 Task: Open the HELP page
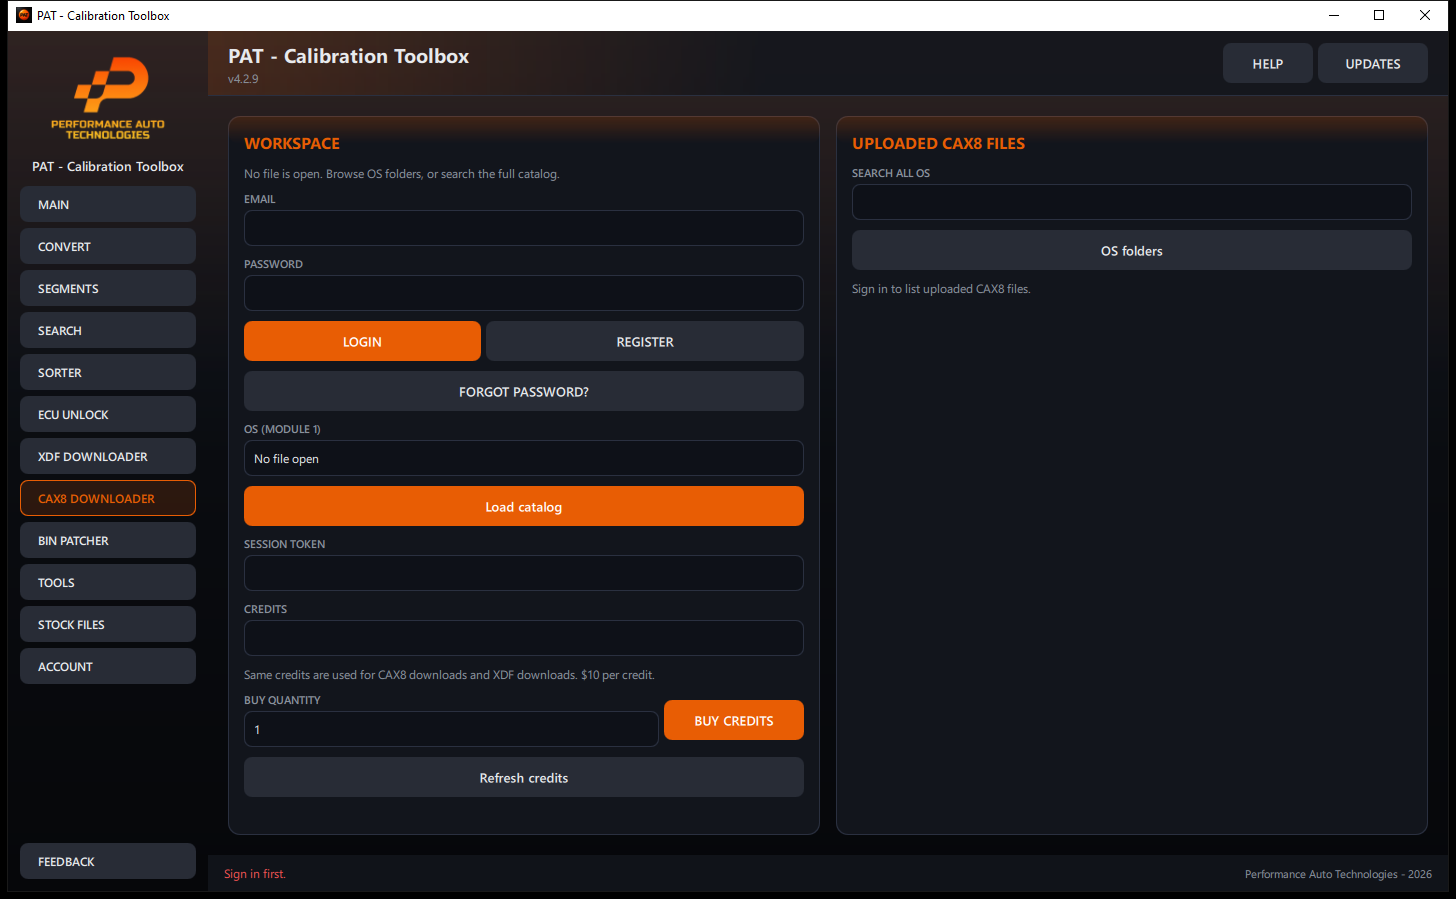(1268, 63)
